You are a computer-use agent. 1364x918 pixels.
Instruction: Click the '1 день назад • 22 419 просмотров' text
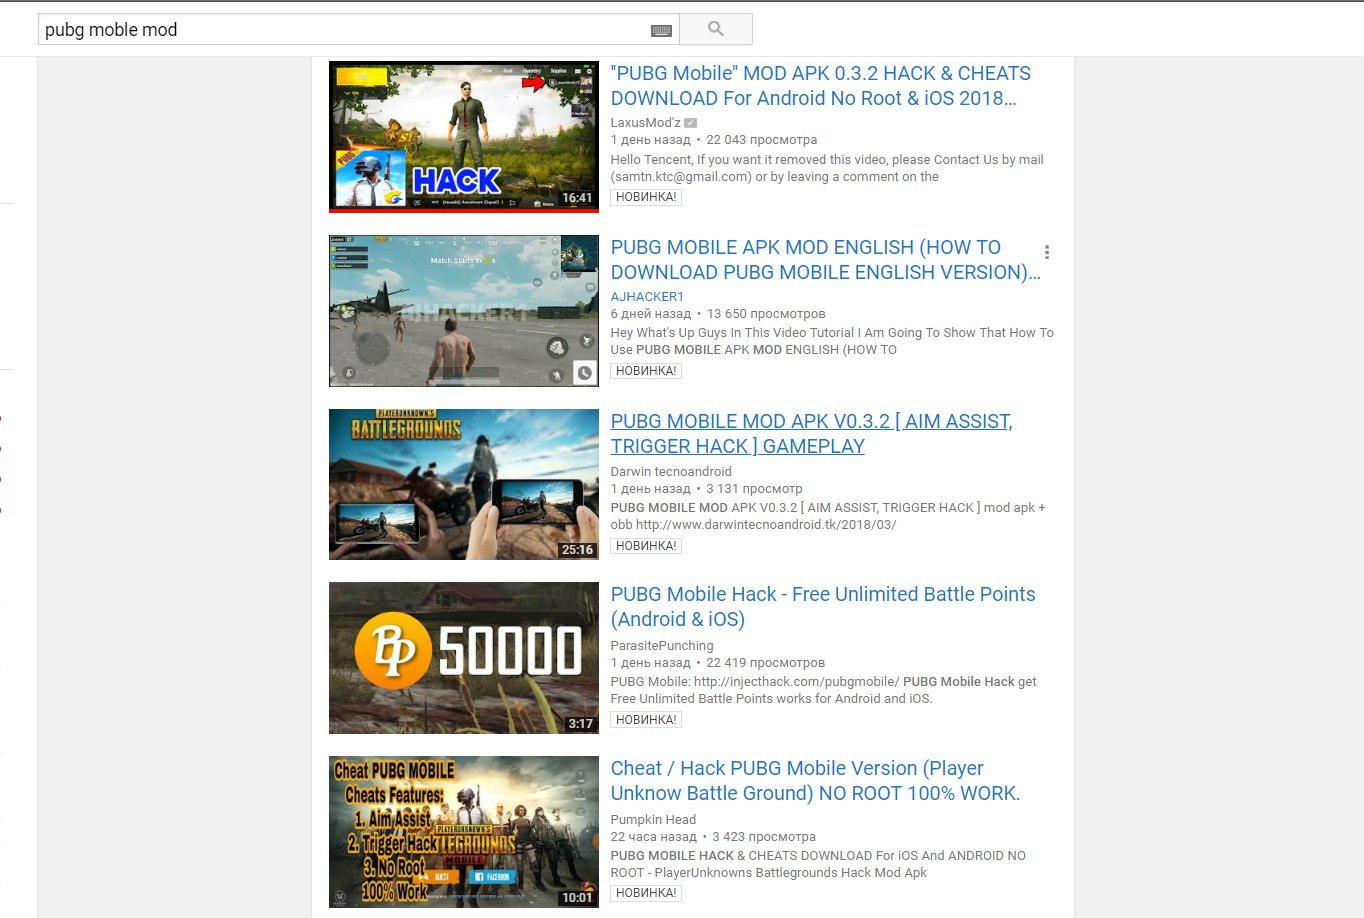coord(718,663)
